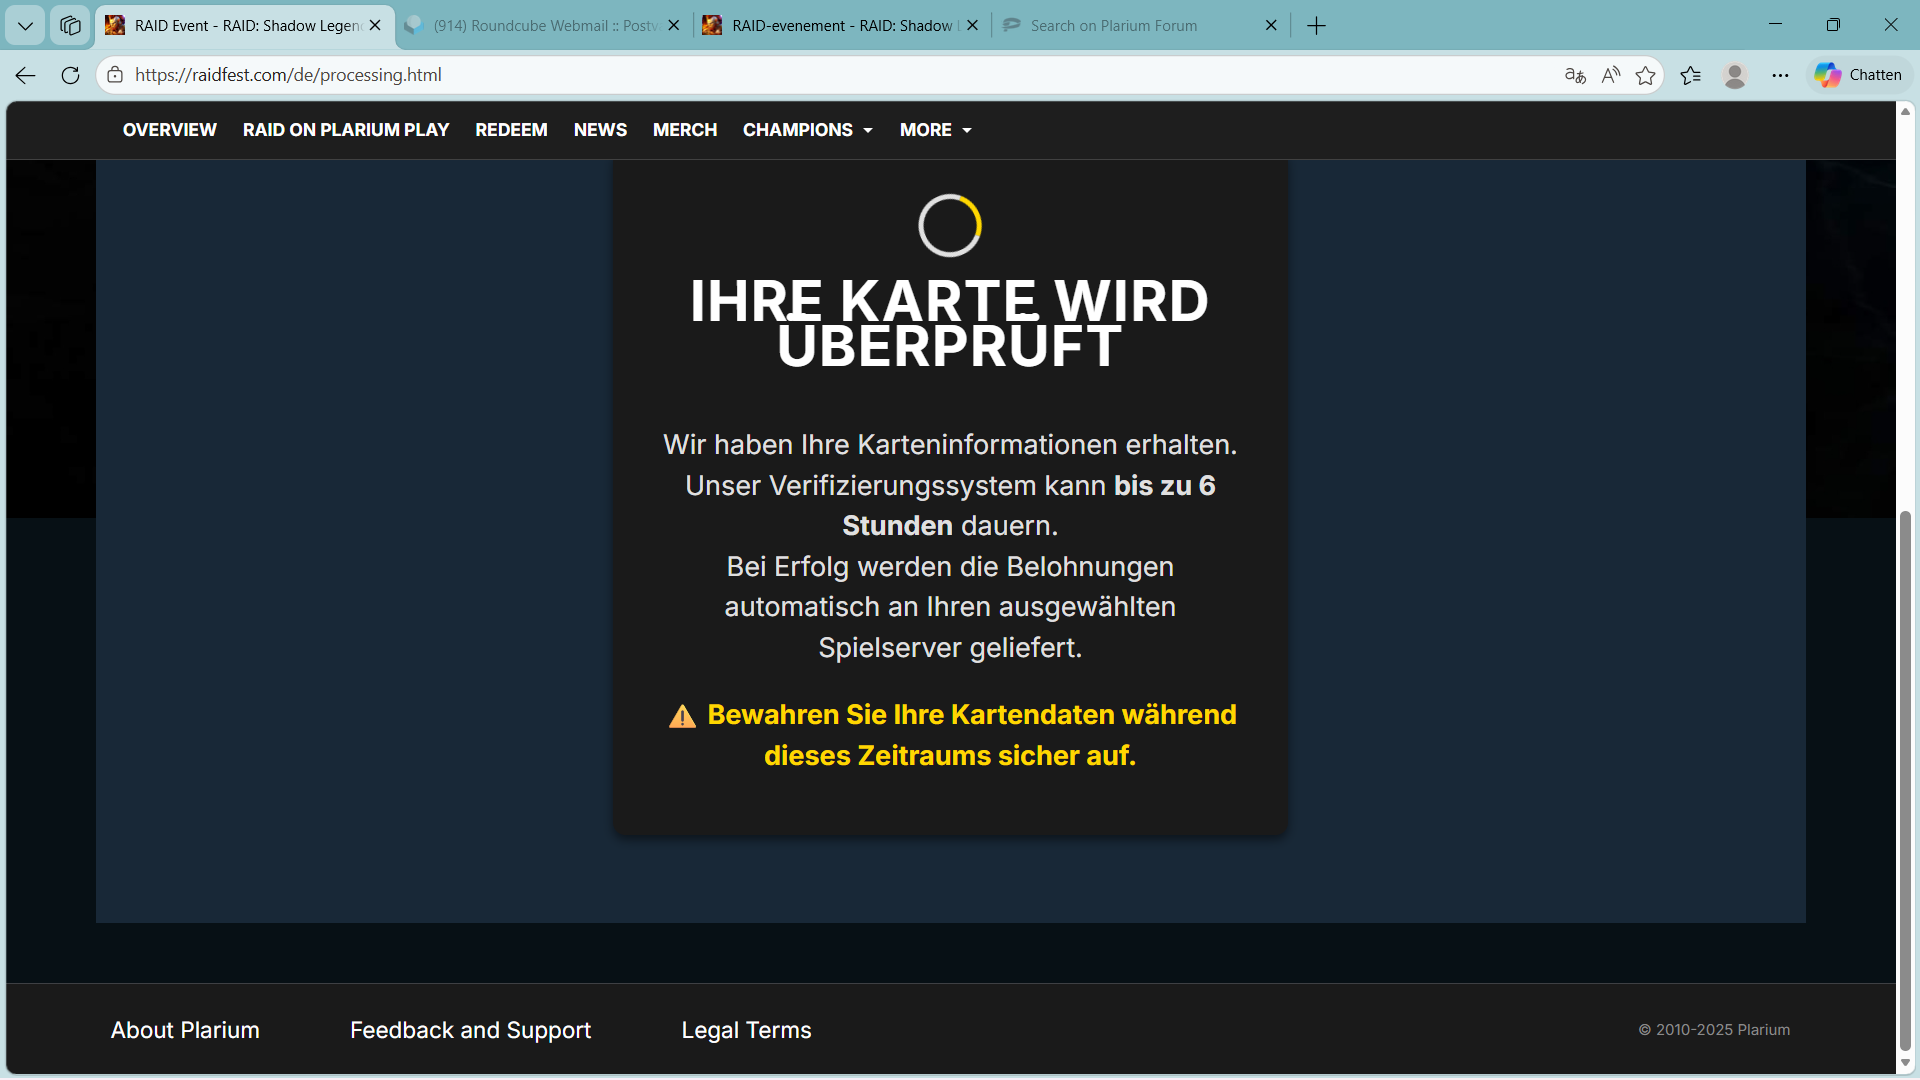Screen dimensions: 1920x1080
Task: Click the browser back arrow
Action: tap(26, 75)
